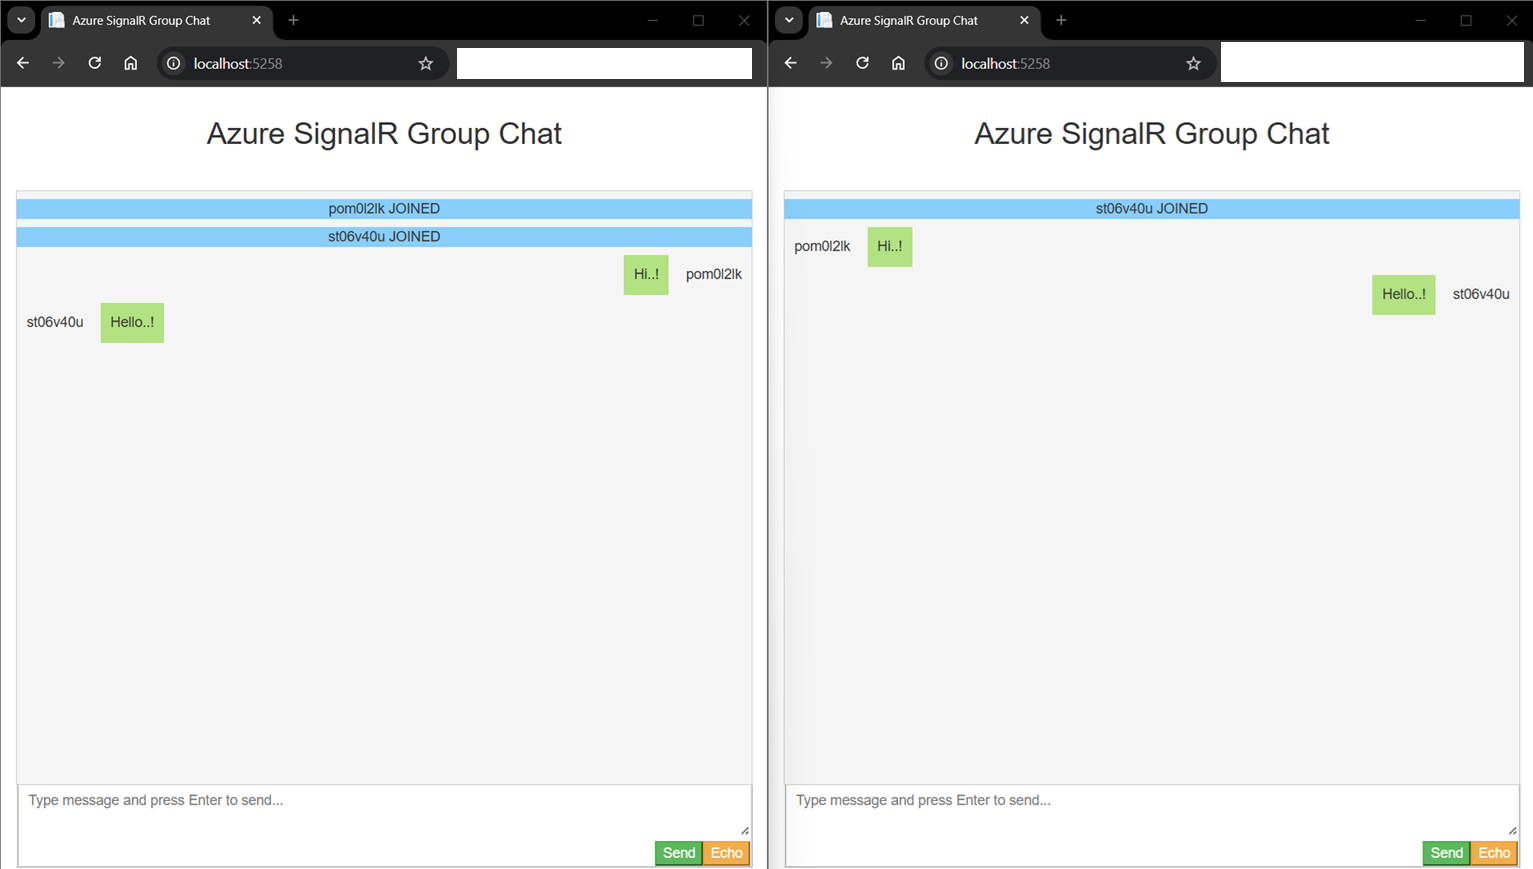
Task: Click the sender name pom0l2lk in the left chat
Action: click(714, 274)
